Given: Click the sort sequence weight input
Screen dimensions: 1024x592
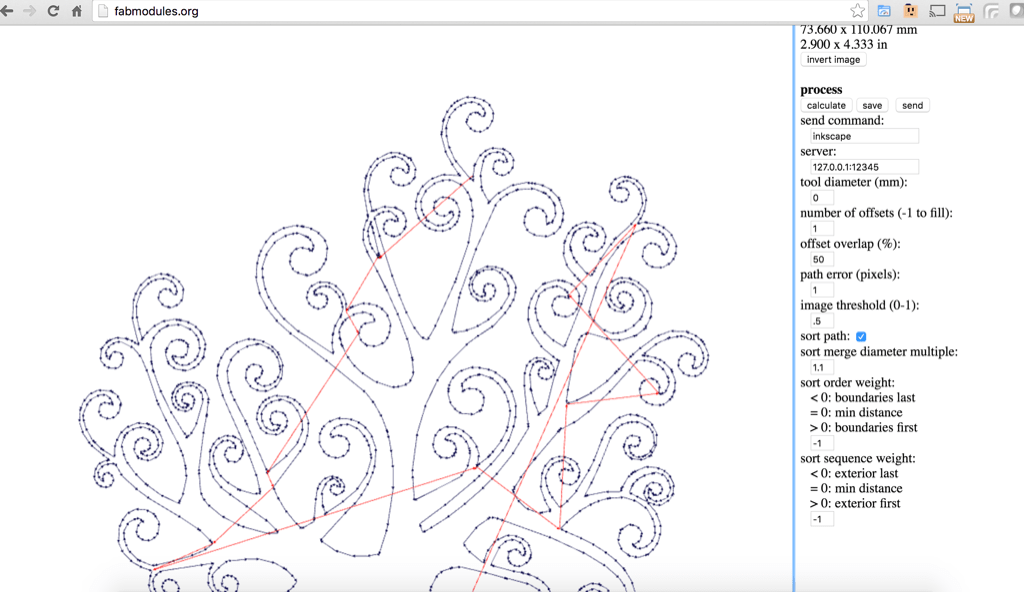Looking at the screenshot, I should pos(822,519).
